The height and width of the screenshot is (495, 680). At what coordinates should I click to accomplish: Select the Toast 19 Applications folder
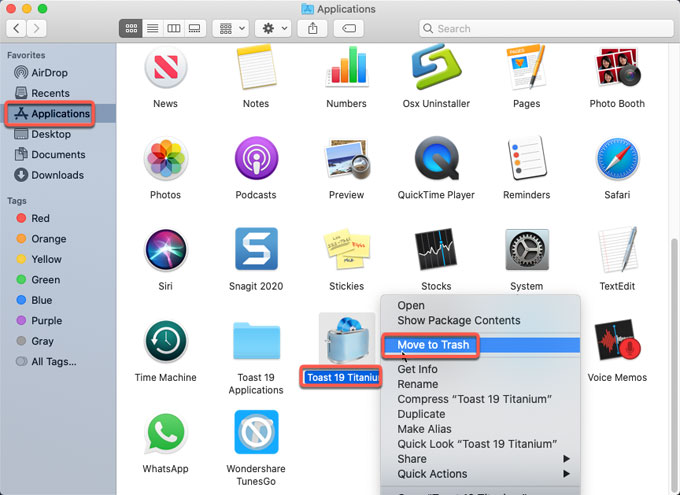click(256, 341)
